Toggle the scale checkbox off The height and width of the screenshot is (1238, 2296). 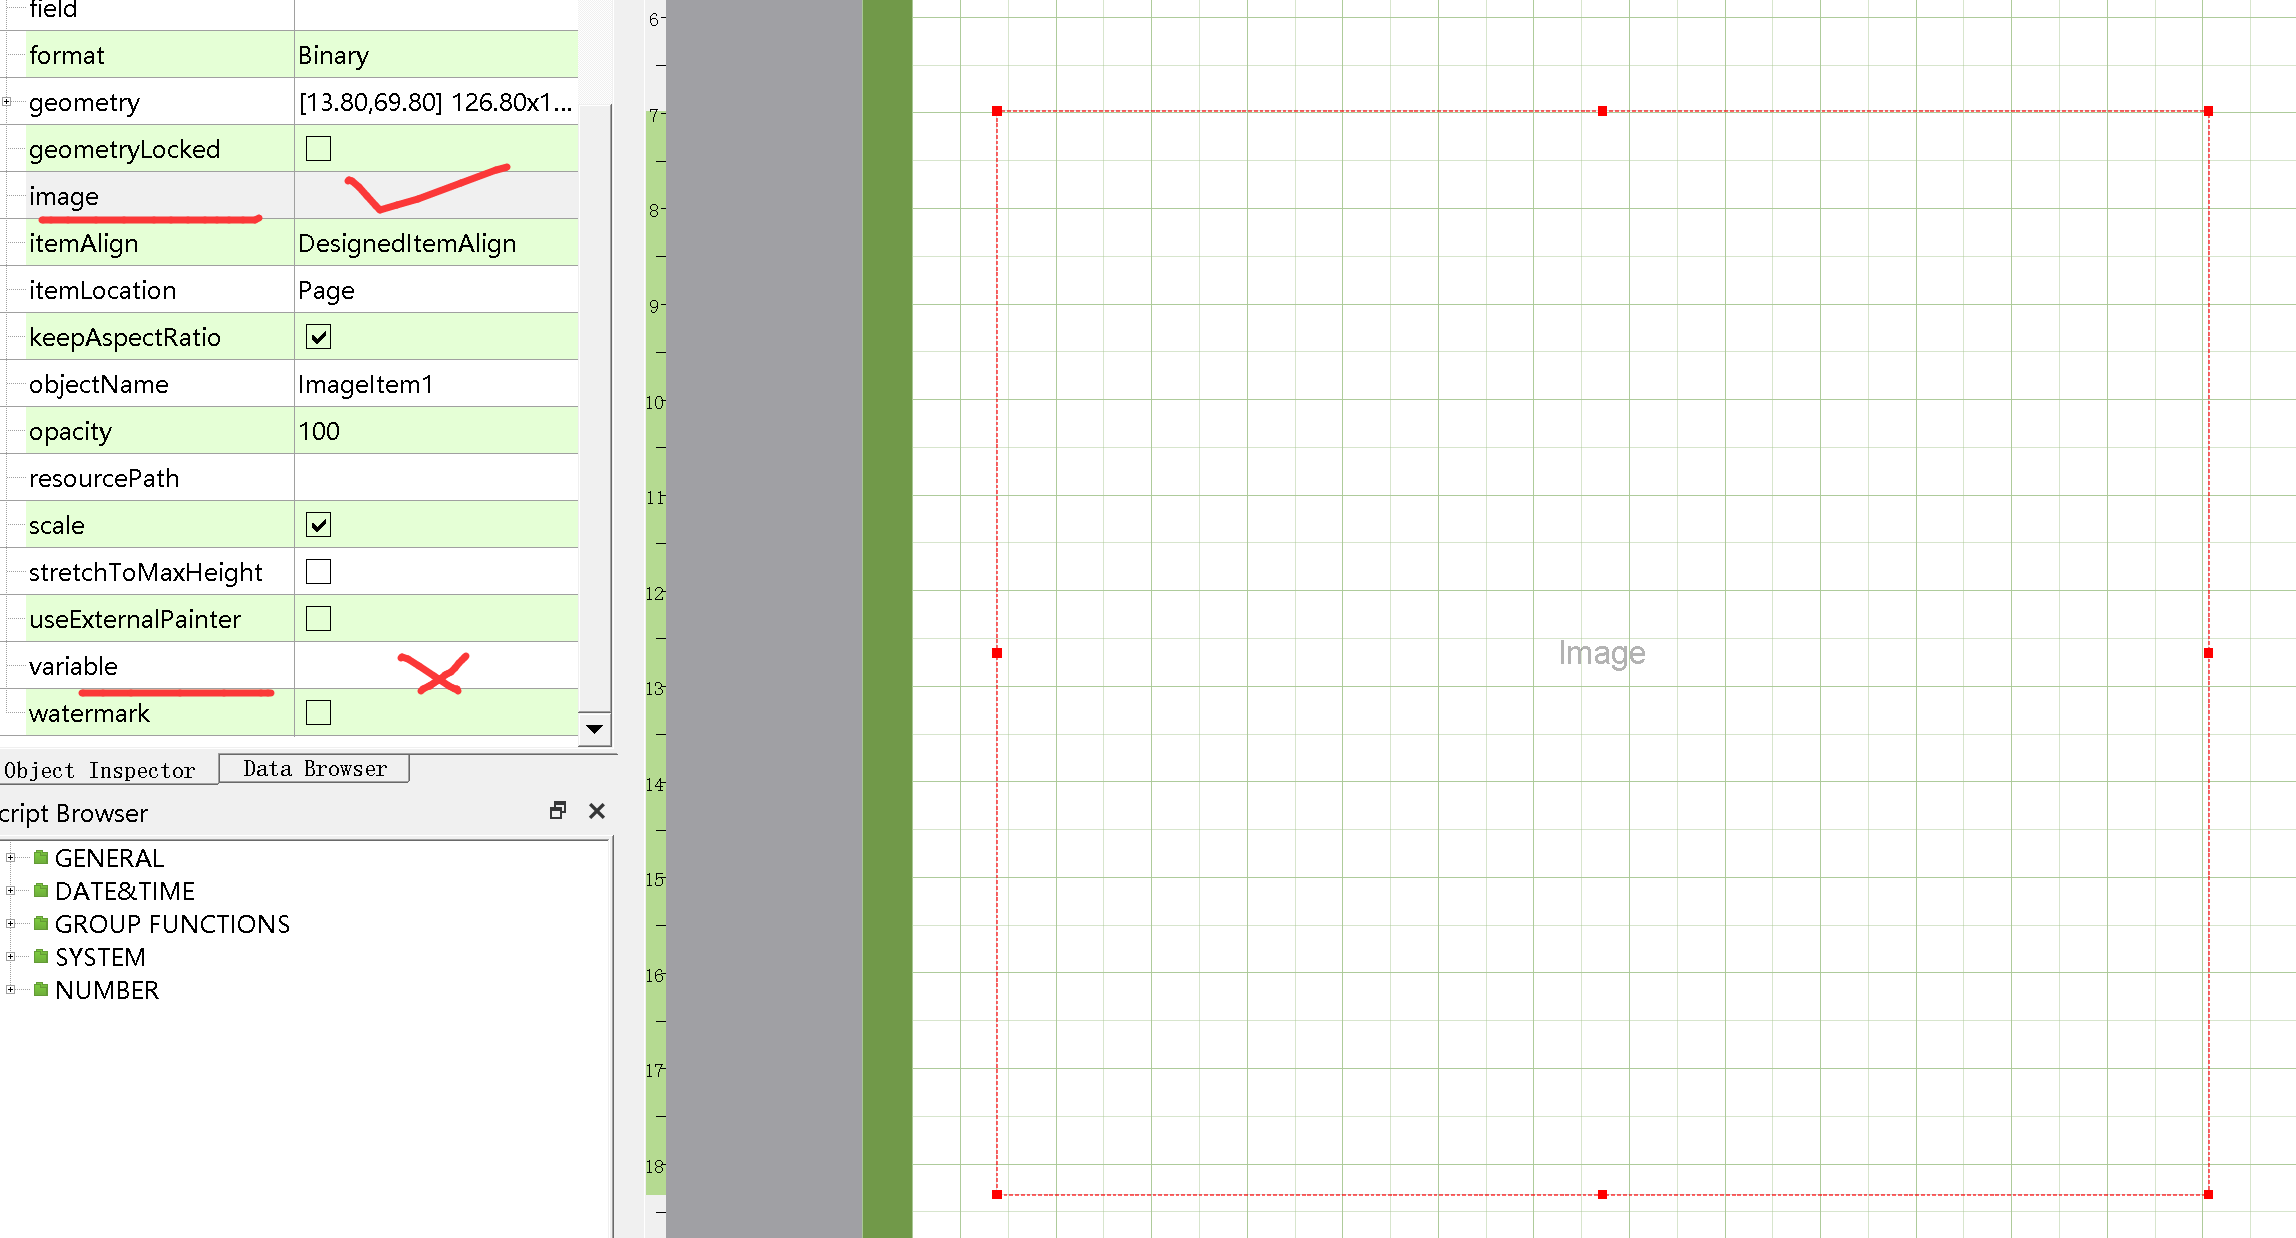click(318, 524)
